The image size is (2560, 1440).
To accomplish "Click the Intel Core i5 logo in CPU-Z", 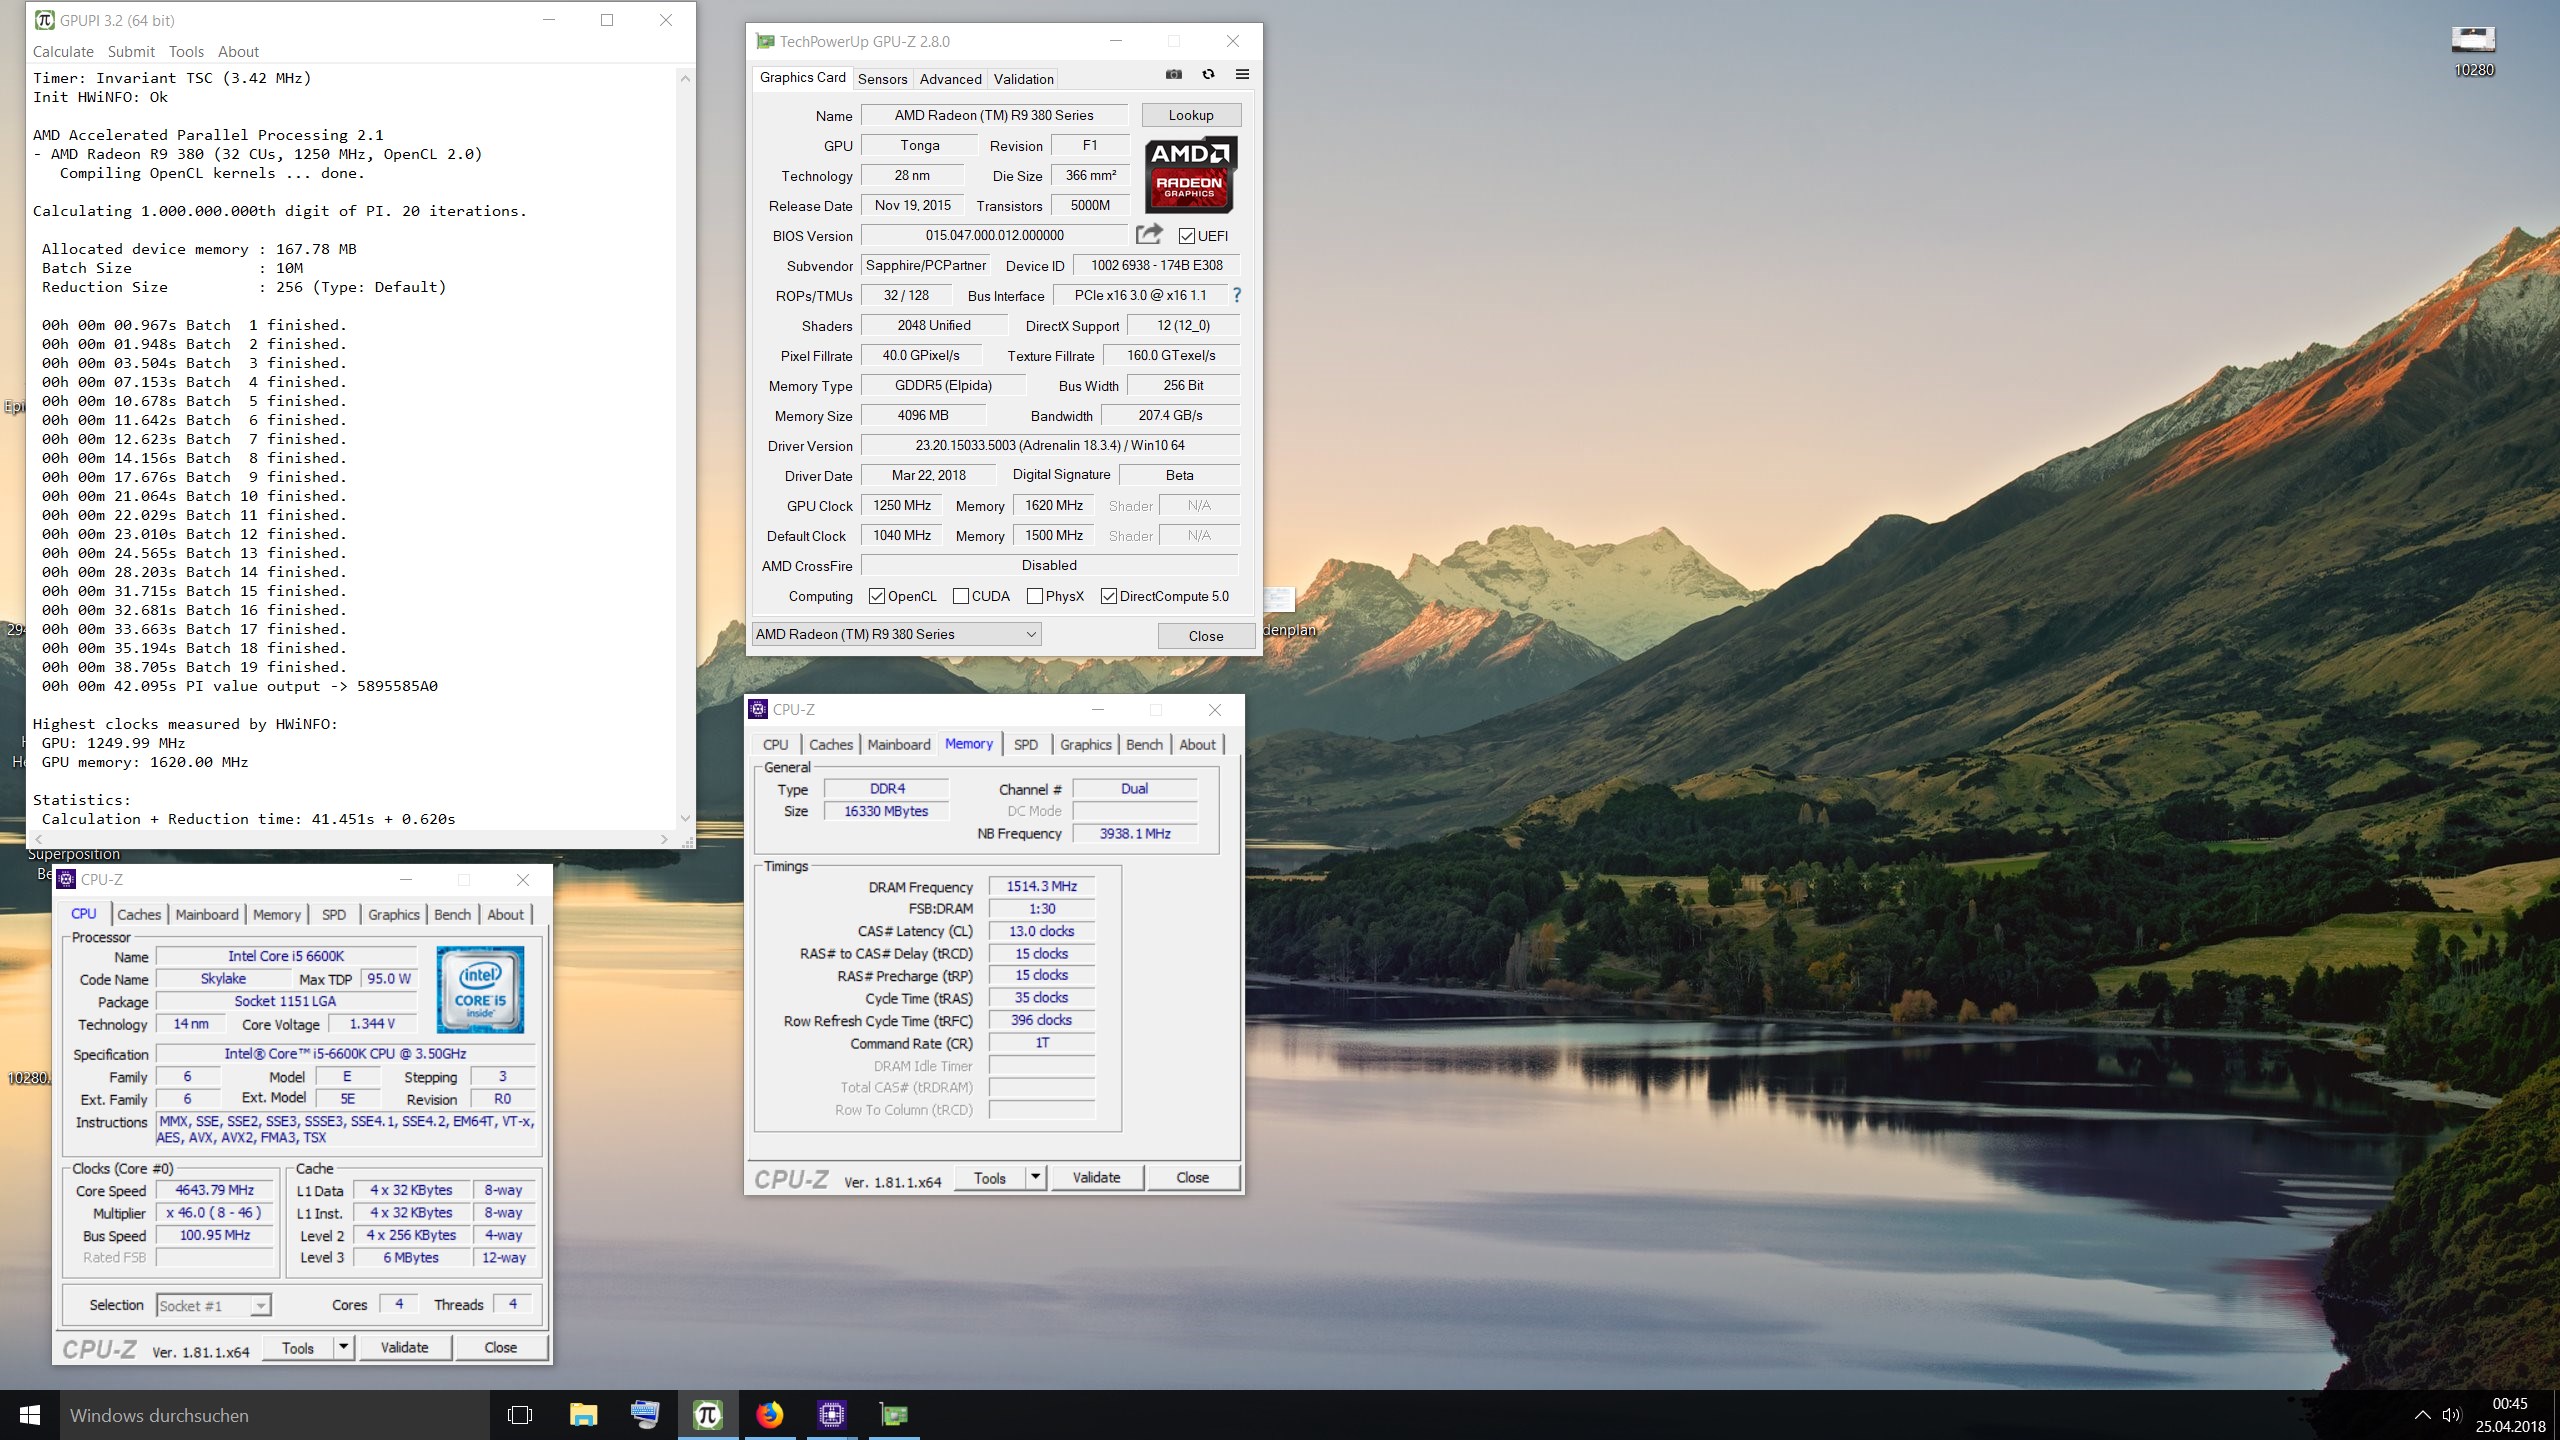I will 480,990.
